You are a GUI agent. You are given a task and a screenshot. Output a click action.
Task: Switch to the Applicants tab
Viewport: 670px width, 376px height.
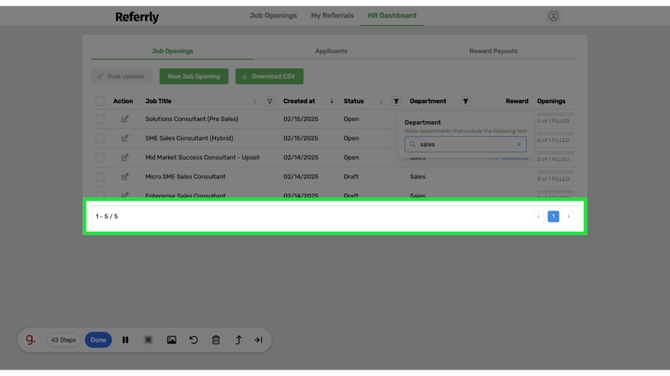point(331,51)
